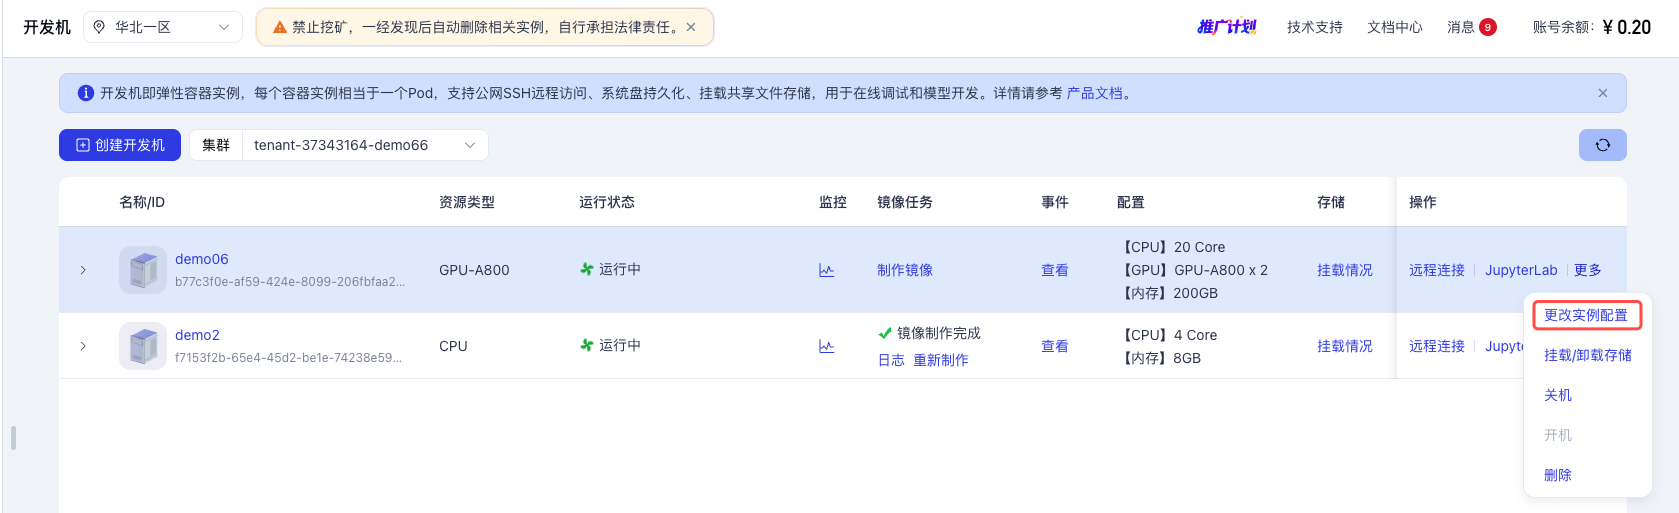This screenshot has height=513, width=1679.
Task: Open the 产品文档 link
Action: pos(1094,93)
